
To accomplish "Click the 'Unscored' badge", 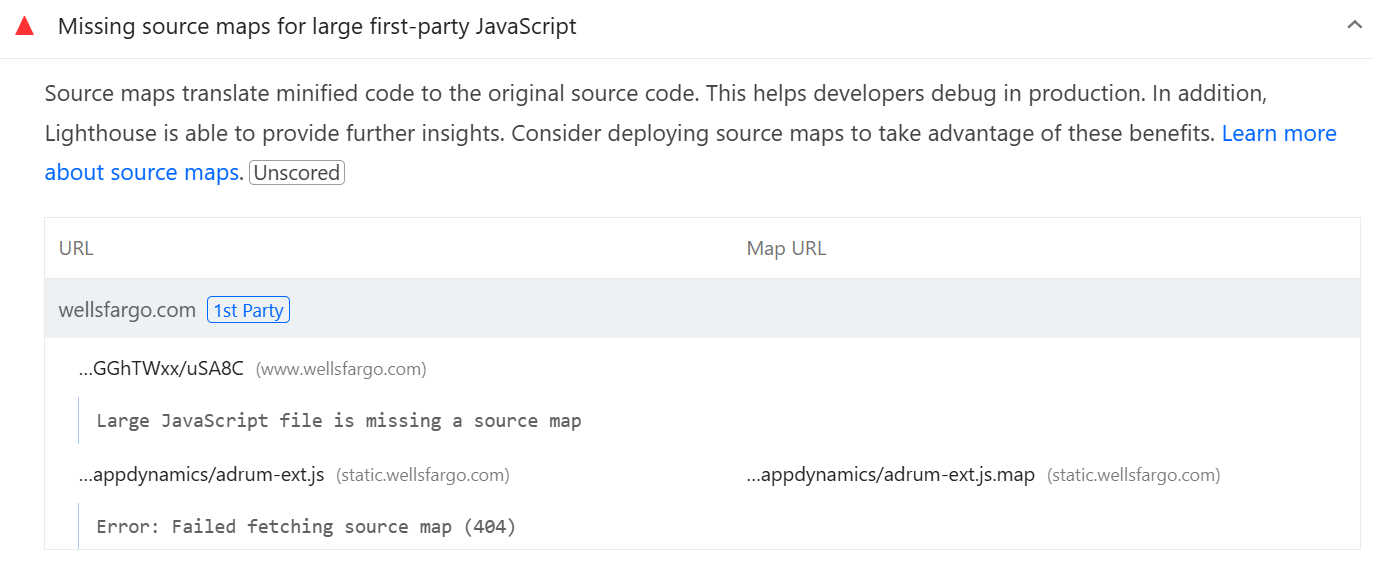I will click(x=297, y=172).
